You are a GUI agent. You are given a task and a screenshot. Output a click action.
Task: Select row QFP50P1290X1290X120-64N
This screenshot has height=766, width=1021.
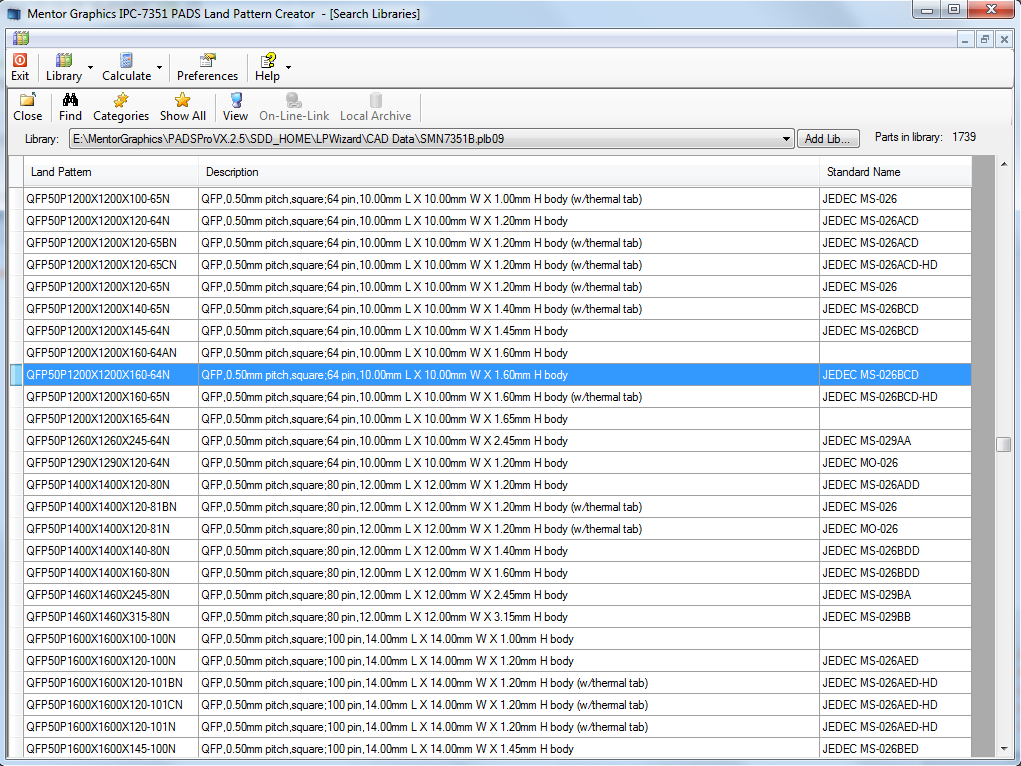[x=497, y=462]
